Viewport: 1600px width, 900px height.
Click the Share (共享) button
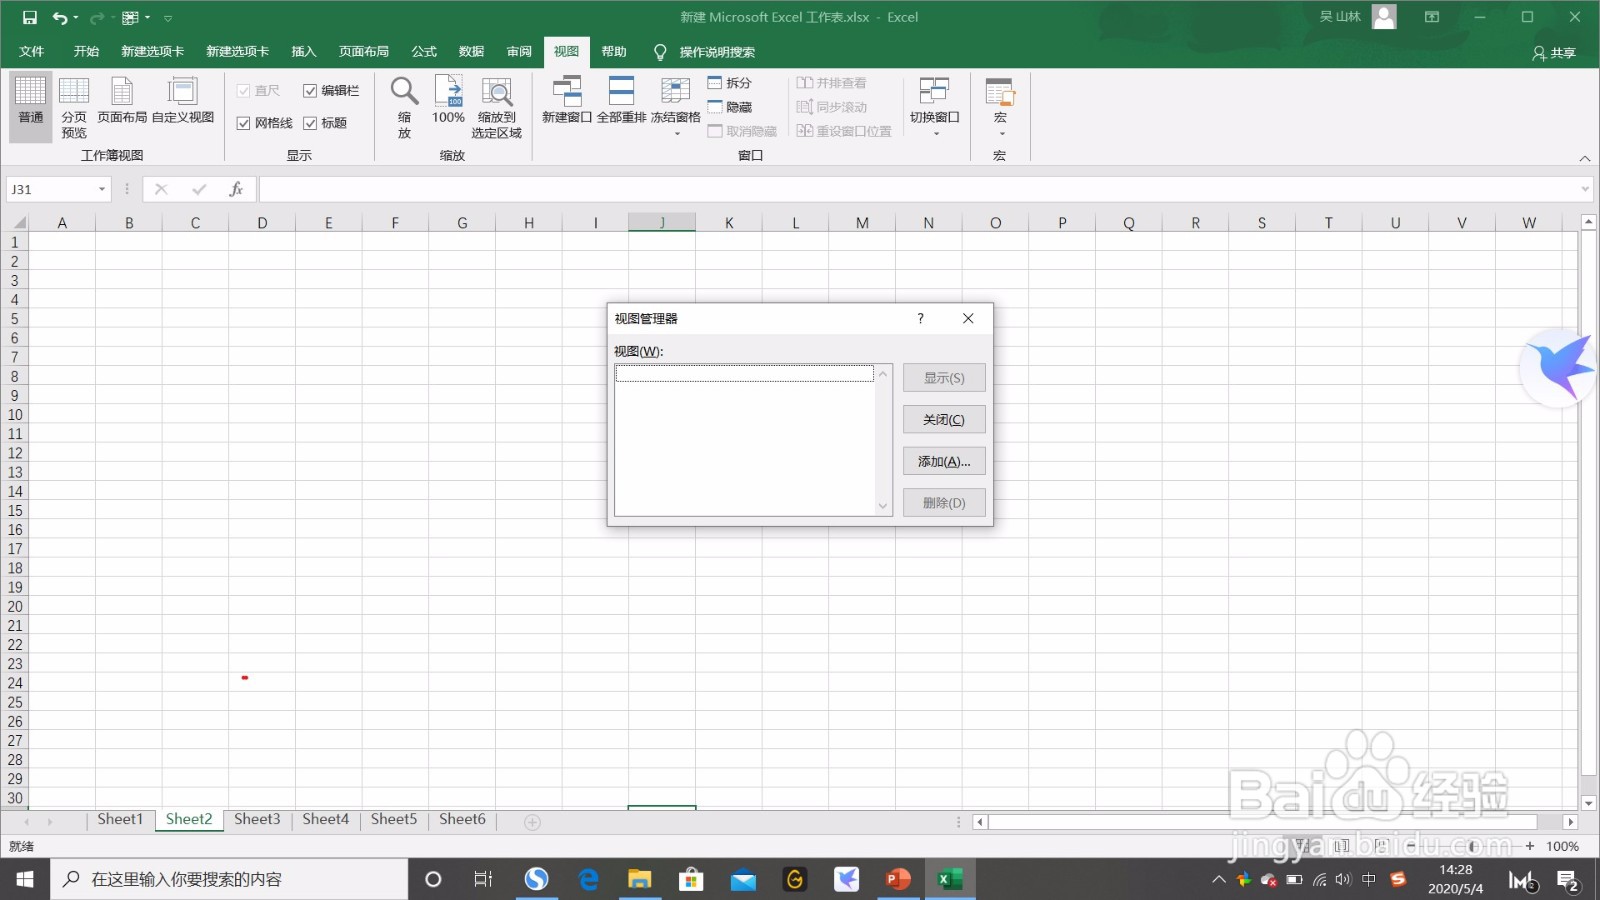click(1554, 52)
